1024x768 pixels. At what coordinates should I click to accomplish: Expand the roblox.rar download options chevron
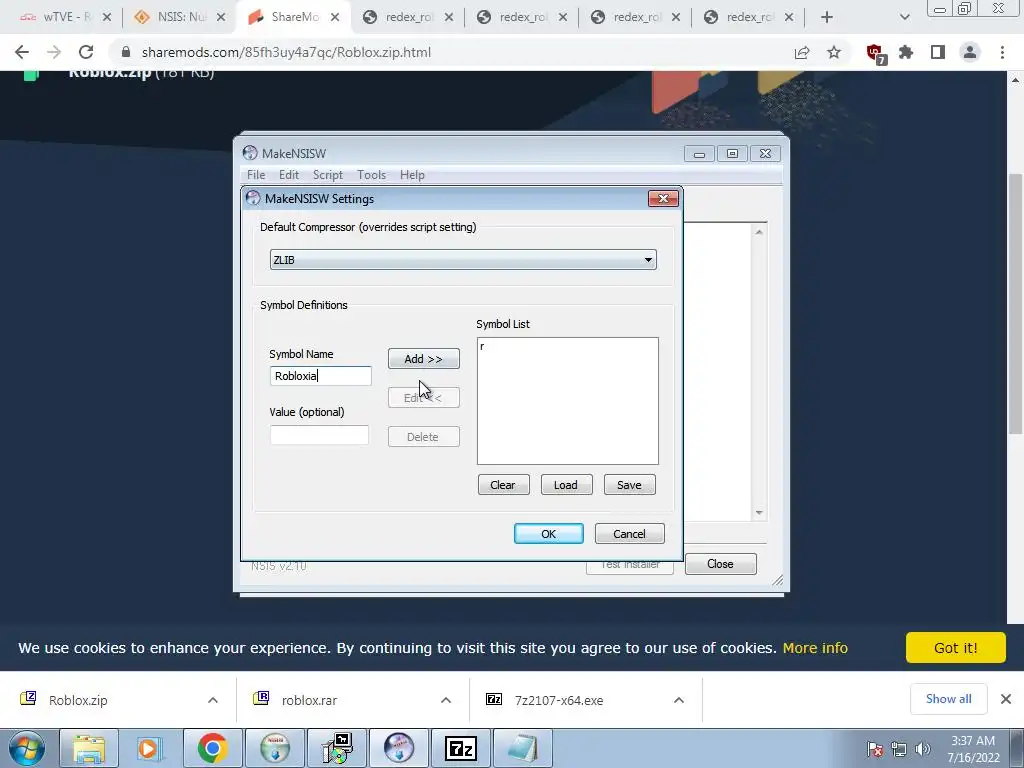446,700
